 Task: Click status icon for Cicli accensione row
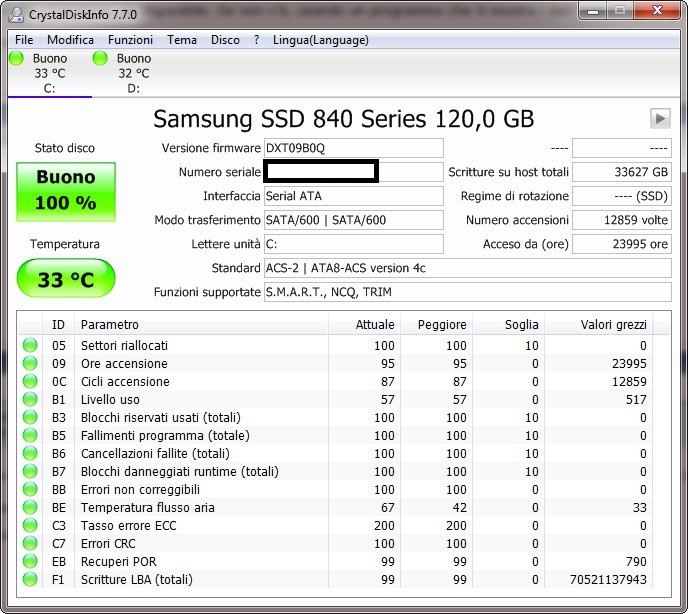(30, 381)
